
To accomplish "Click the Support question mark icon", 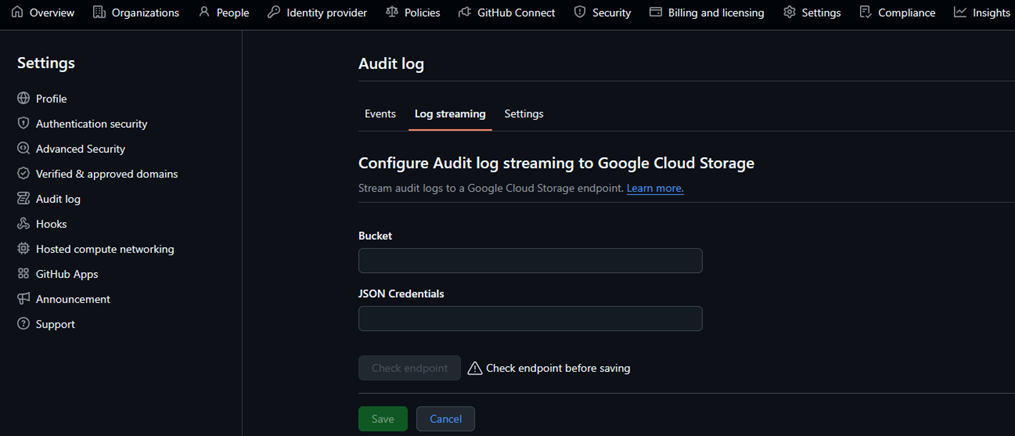I will point(23,324).
